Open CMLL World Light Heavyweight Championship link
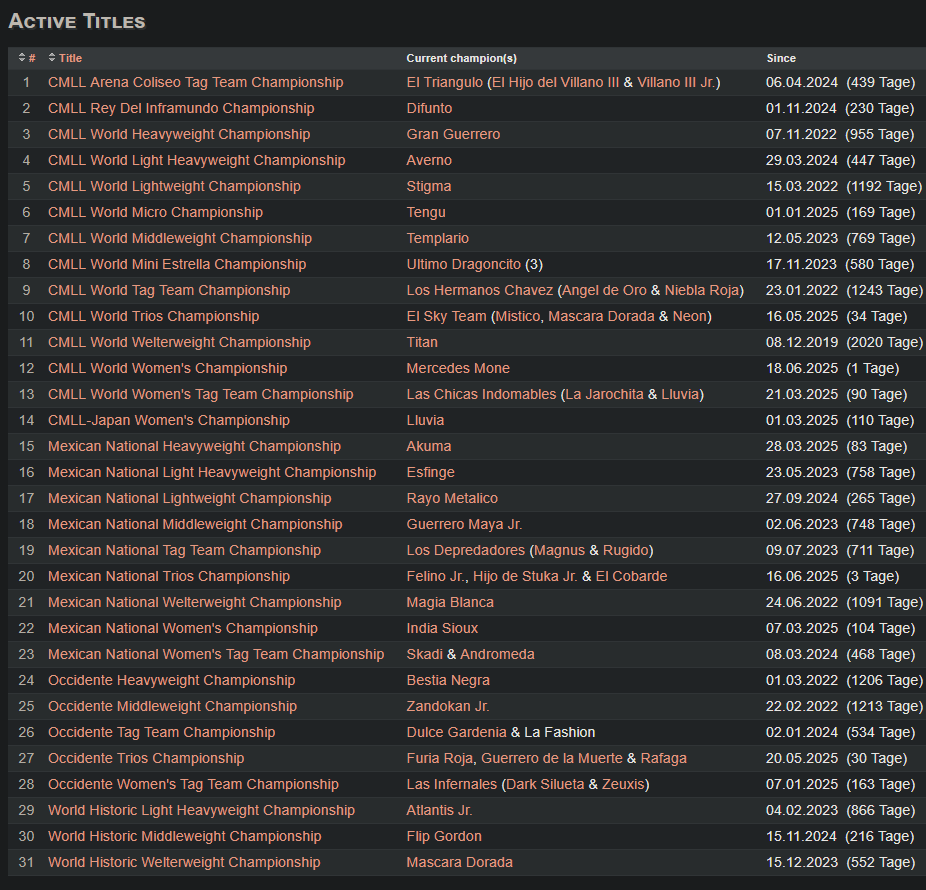Image resolution: width=926 pixels, height=890 pixels. pos(197,160)
